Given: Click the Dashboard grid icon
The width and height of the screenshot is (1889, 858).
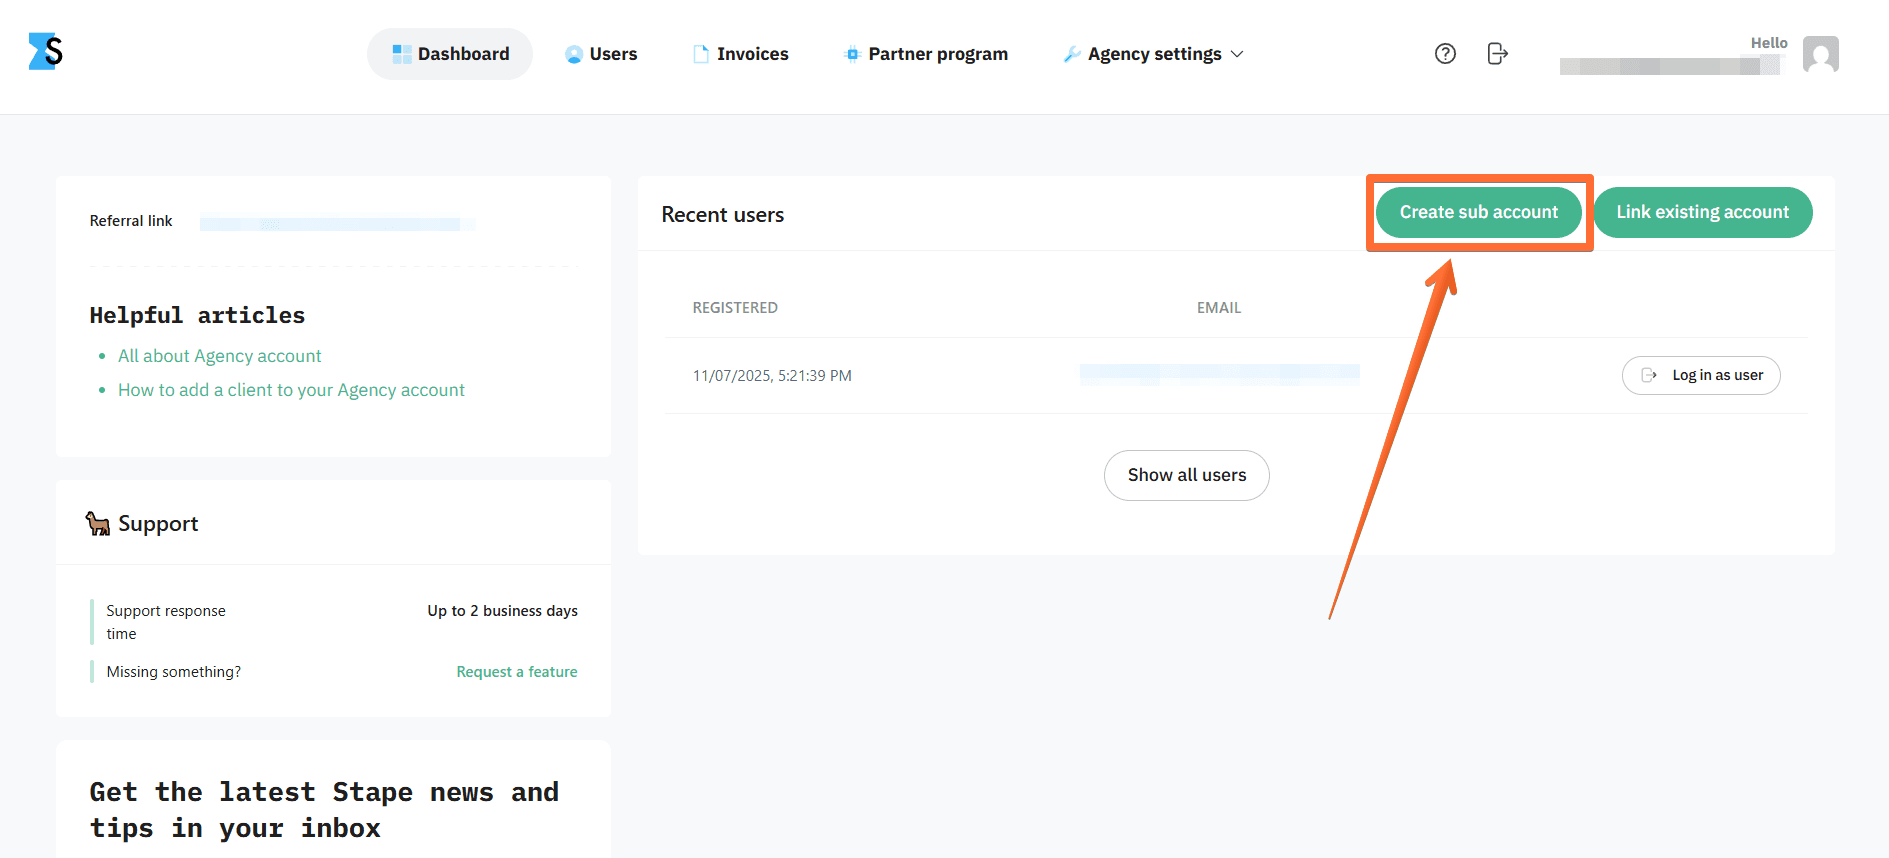Looking at the screenshot, I should (x=401, y=54).
